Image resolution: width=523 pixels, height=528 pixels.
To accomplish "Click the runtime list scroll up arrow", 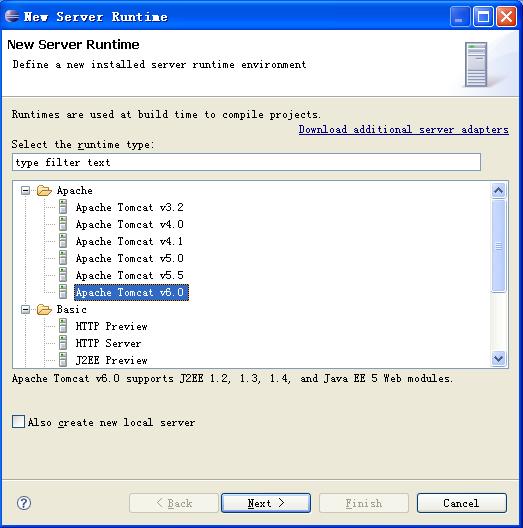I will click(498, 191).
